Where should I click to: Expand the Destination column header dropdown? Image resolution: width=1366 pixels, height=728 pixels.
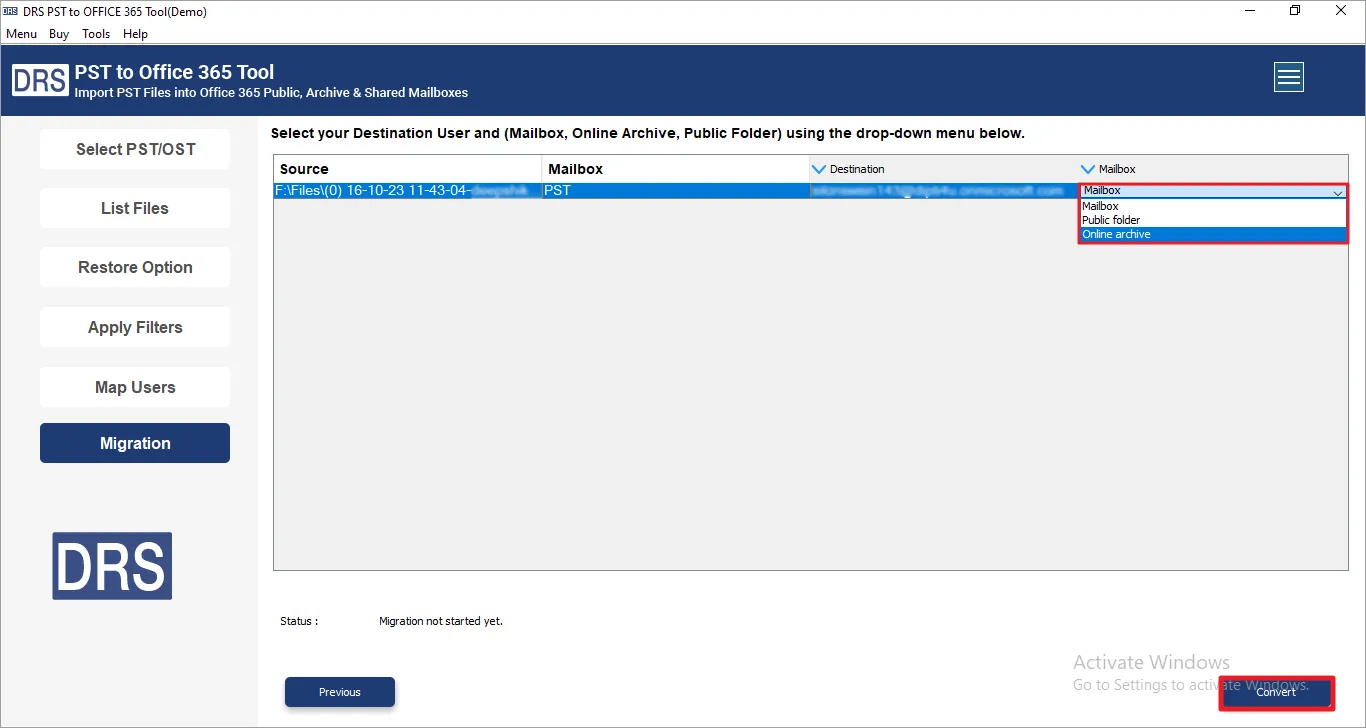point(820,169)
